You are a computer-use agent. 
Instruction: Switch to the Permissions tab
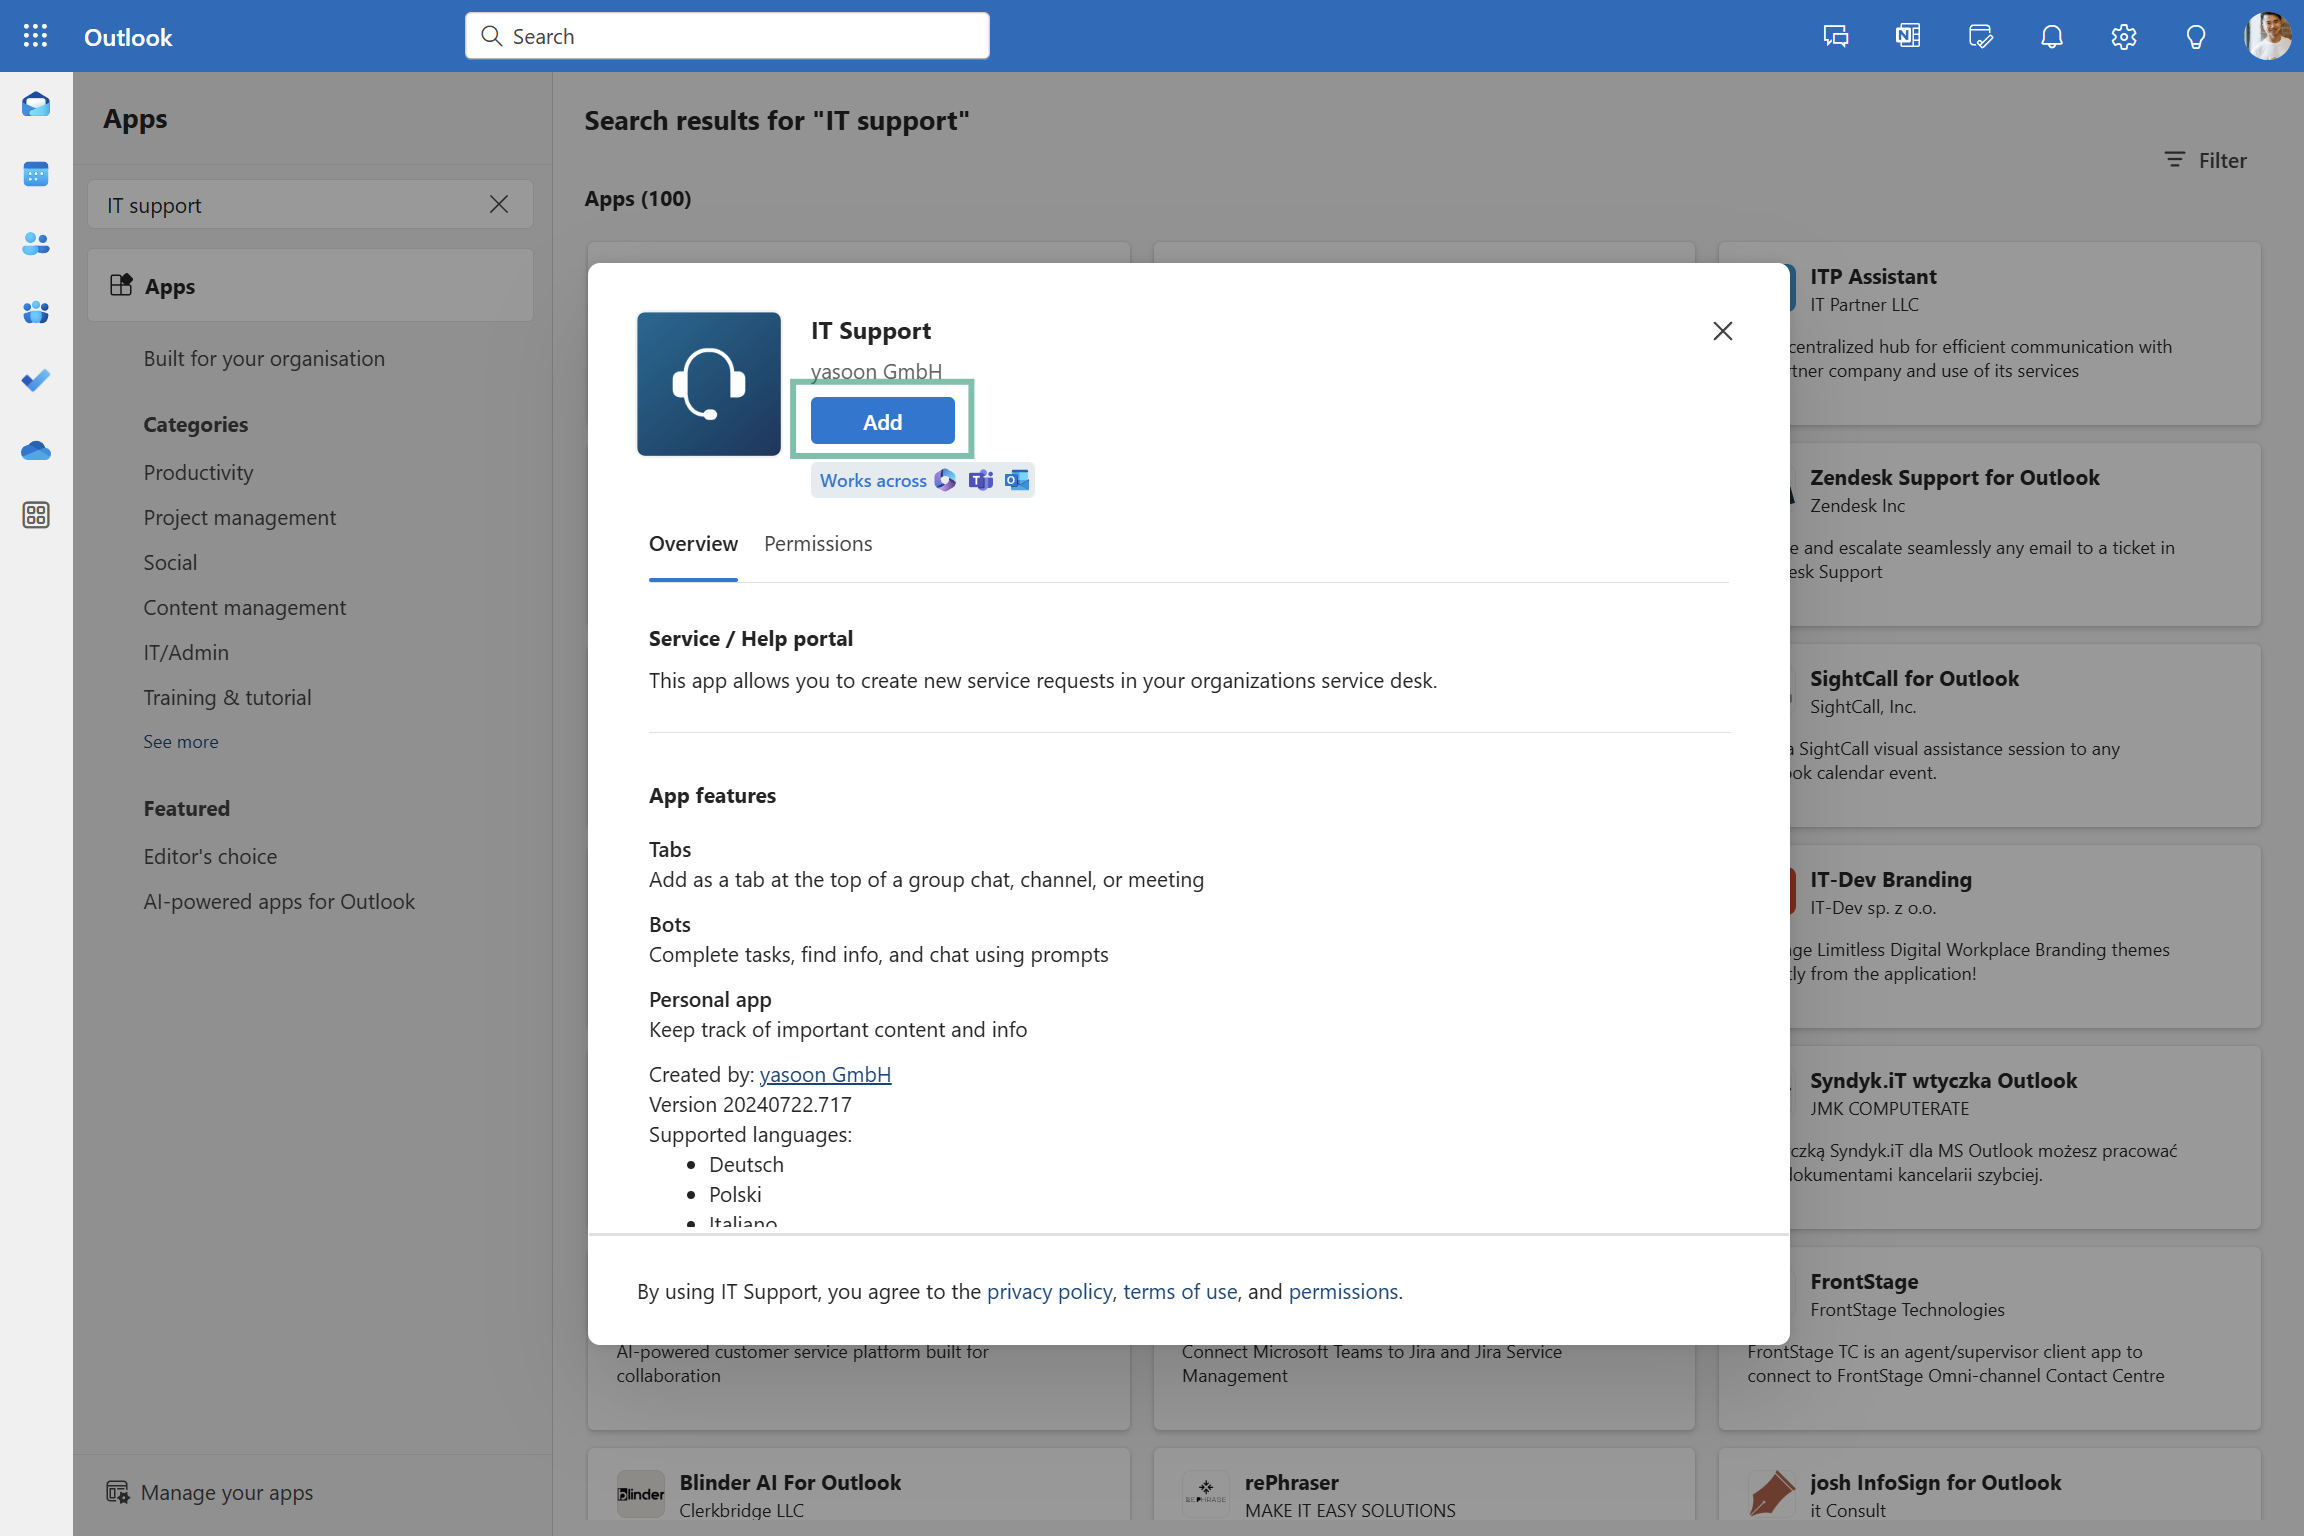817,544
